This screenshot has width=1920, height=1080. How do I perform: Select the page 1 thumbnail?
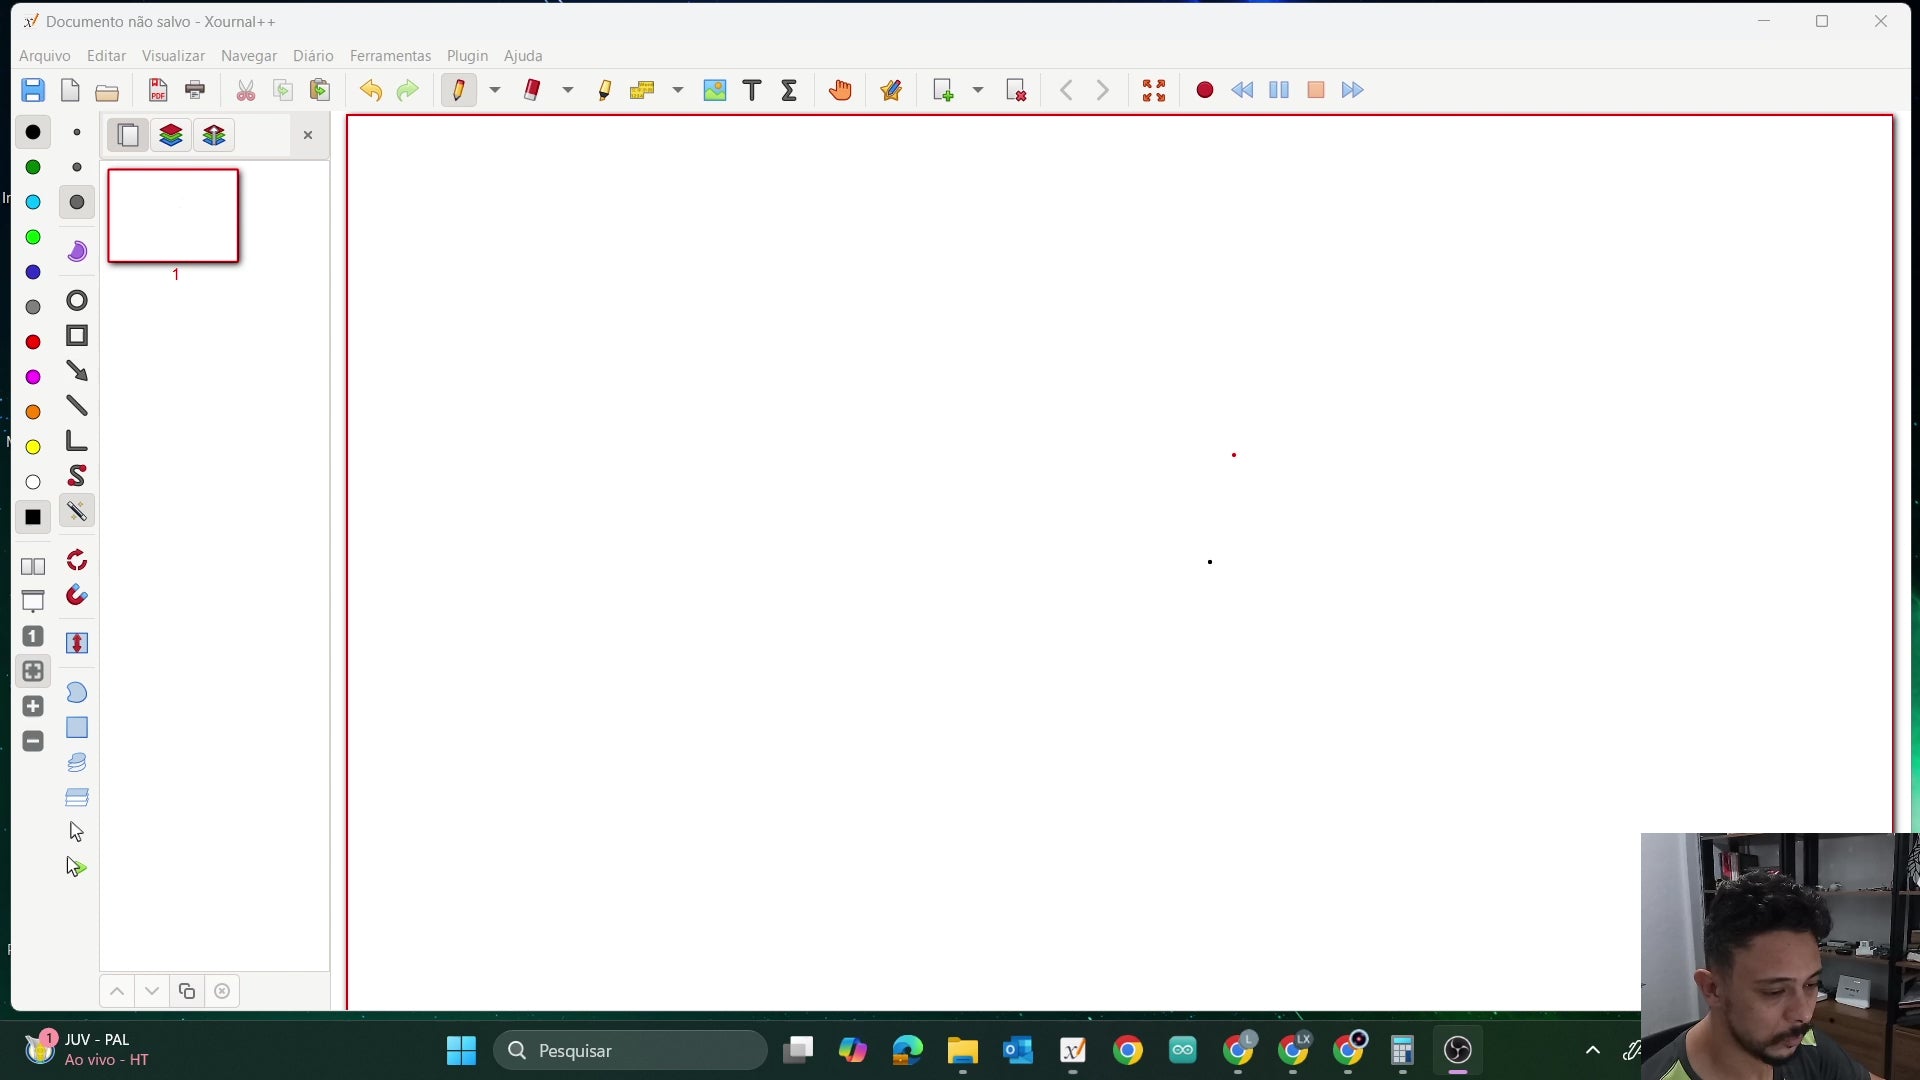click(173, 216)
